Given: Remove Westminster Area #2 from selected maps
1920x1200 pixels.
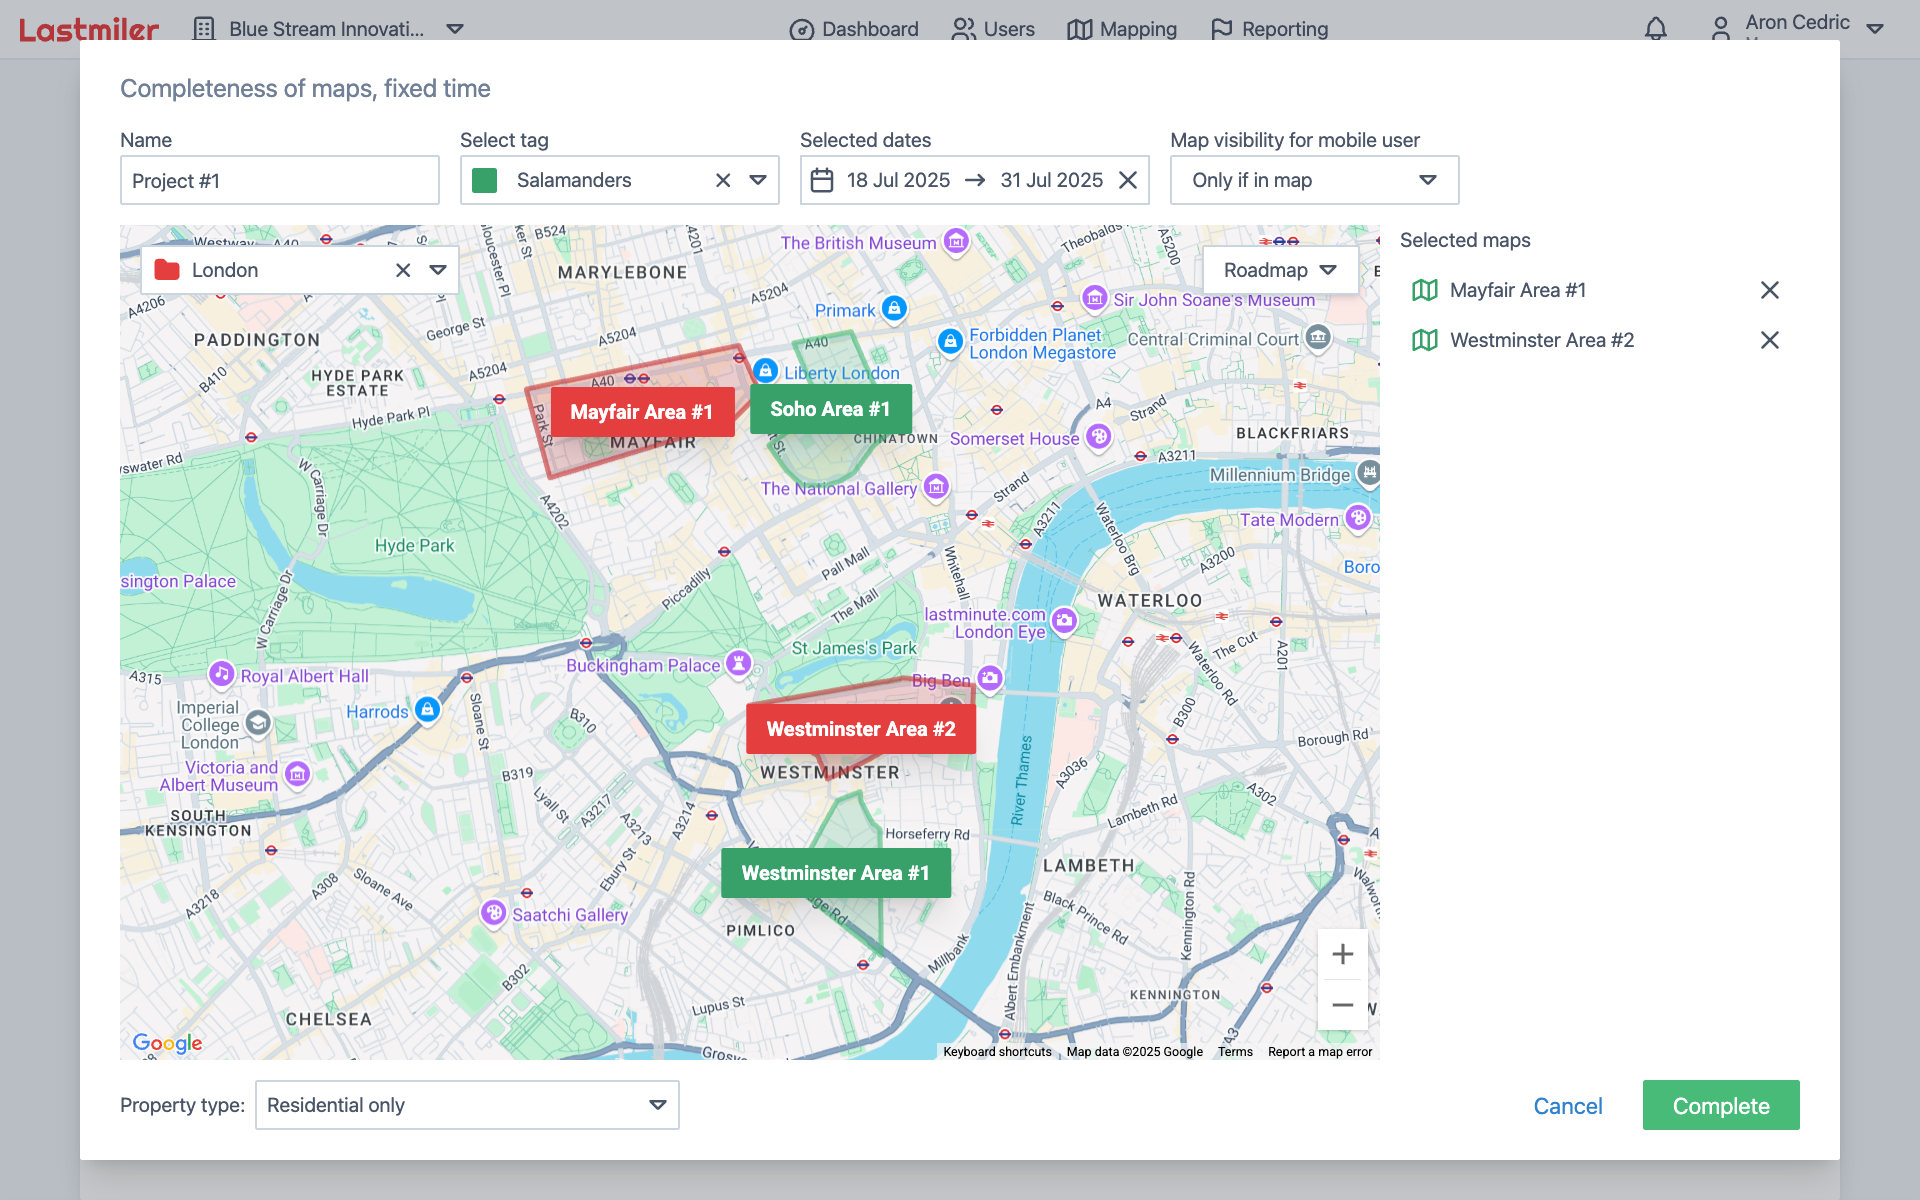Looking at the screenshot, I should point(1770,340).
